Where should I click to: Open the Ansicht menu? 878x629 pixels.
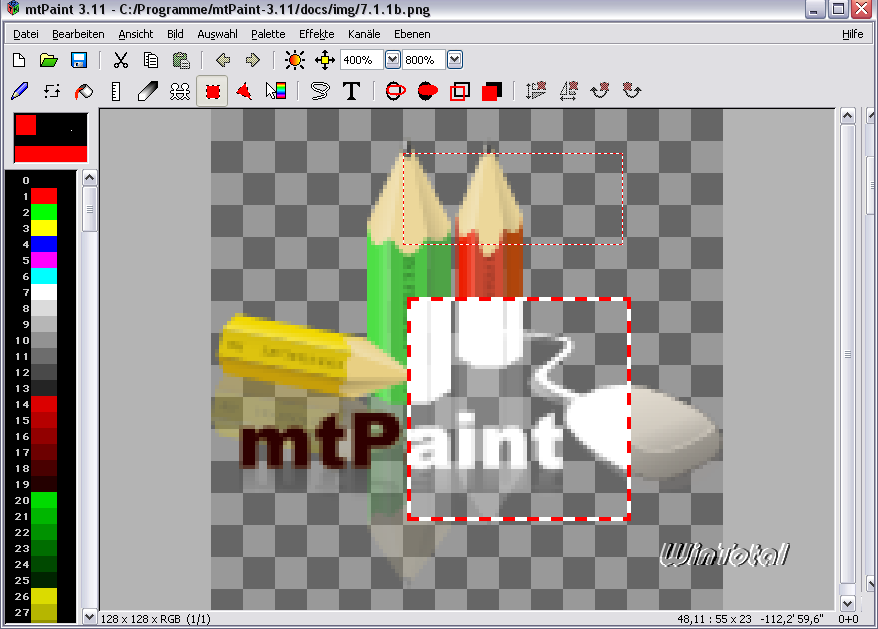136,34
